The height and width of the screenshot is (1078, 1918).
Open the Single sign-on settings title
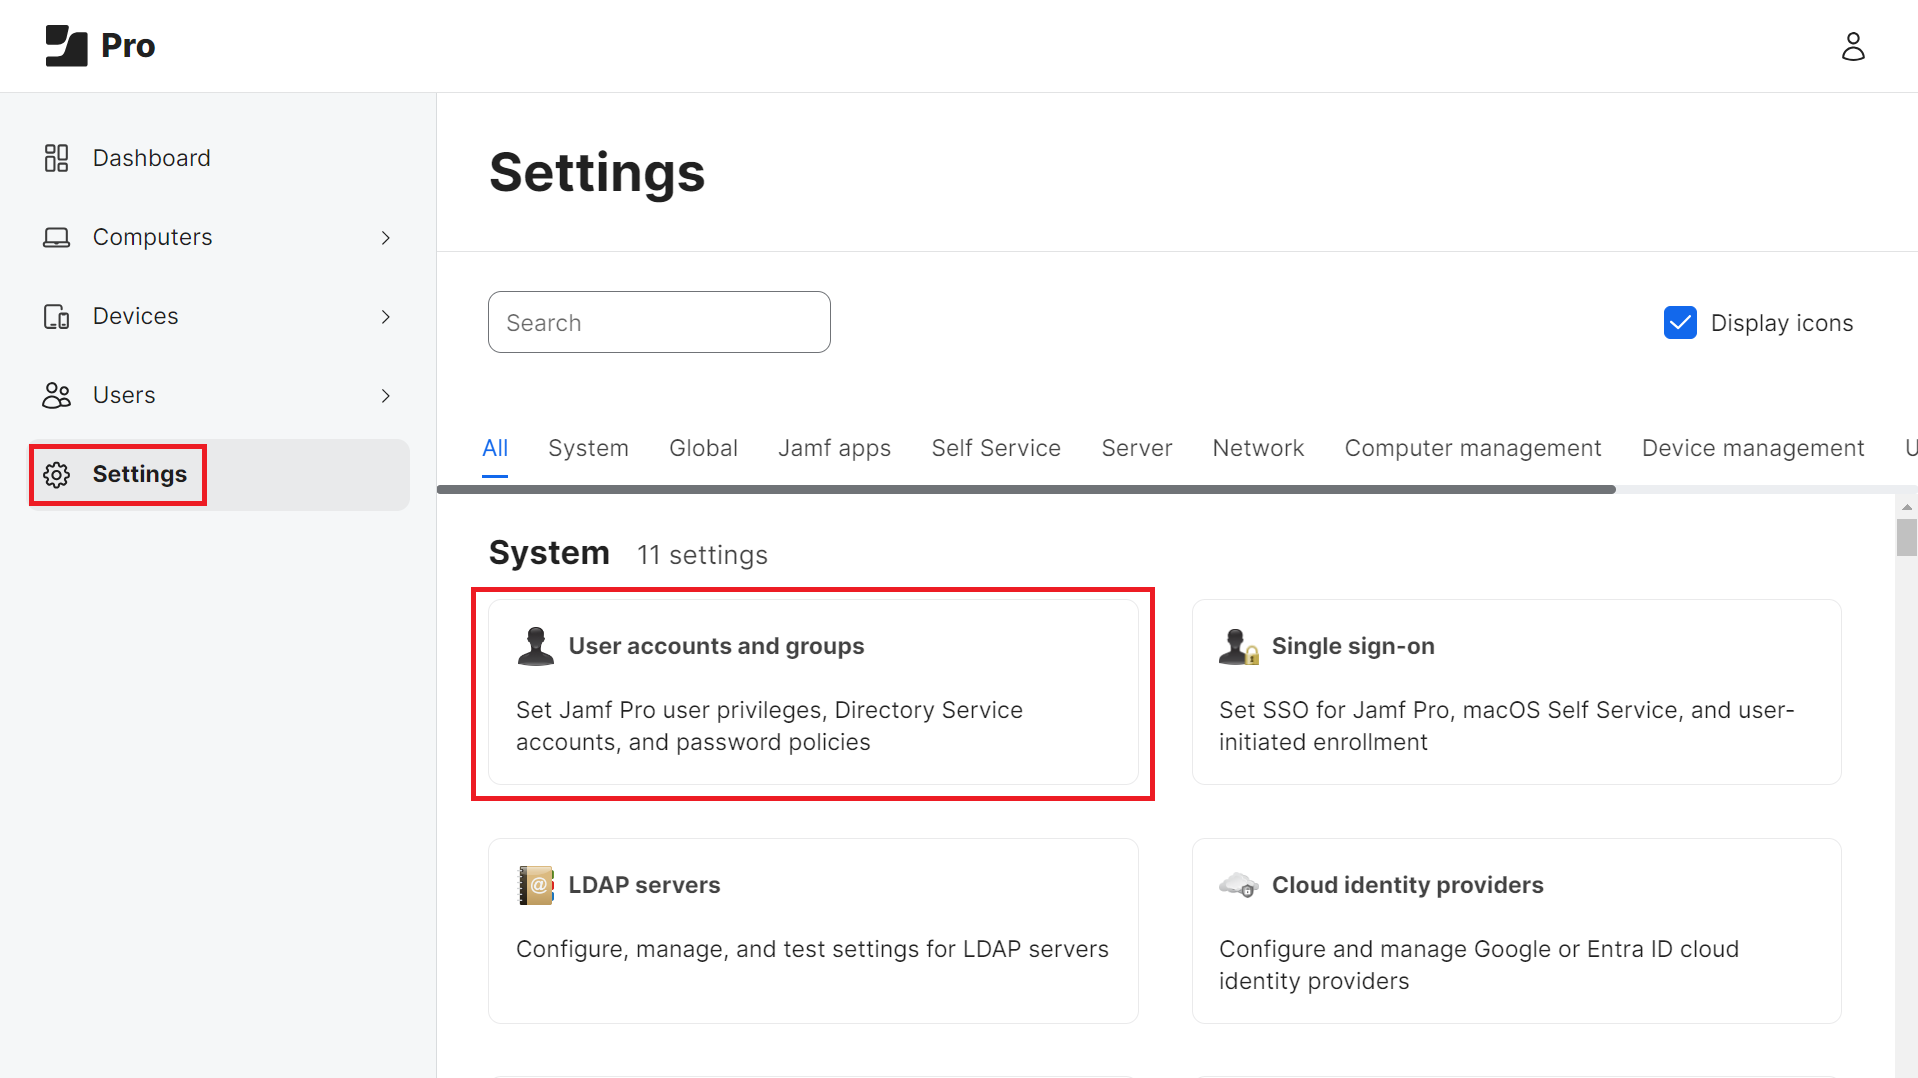point(1352,647)
